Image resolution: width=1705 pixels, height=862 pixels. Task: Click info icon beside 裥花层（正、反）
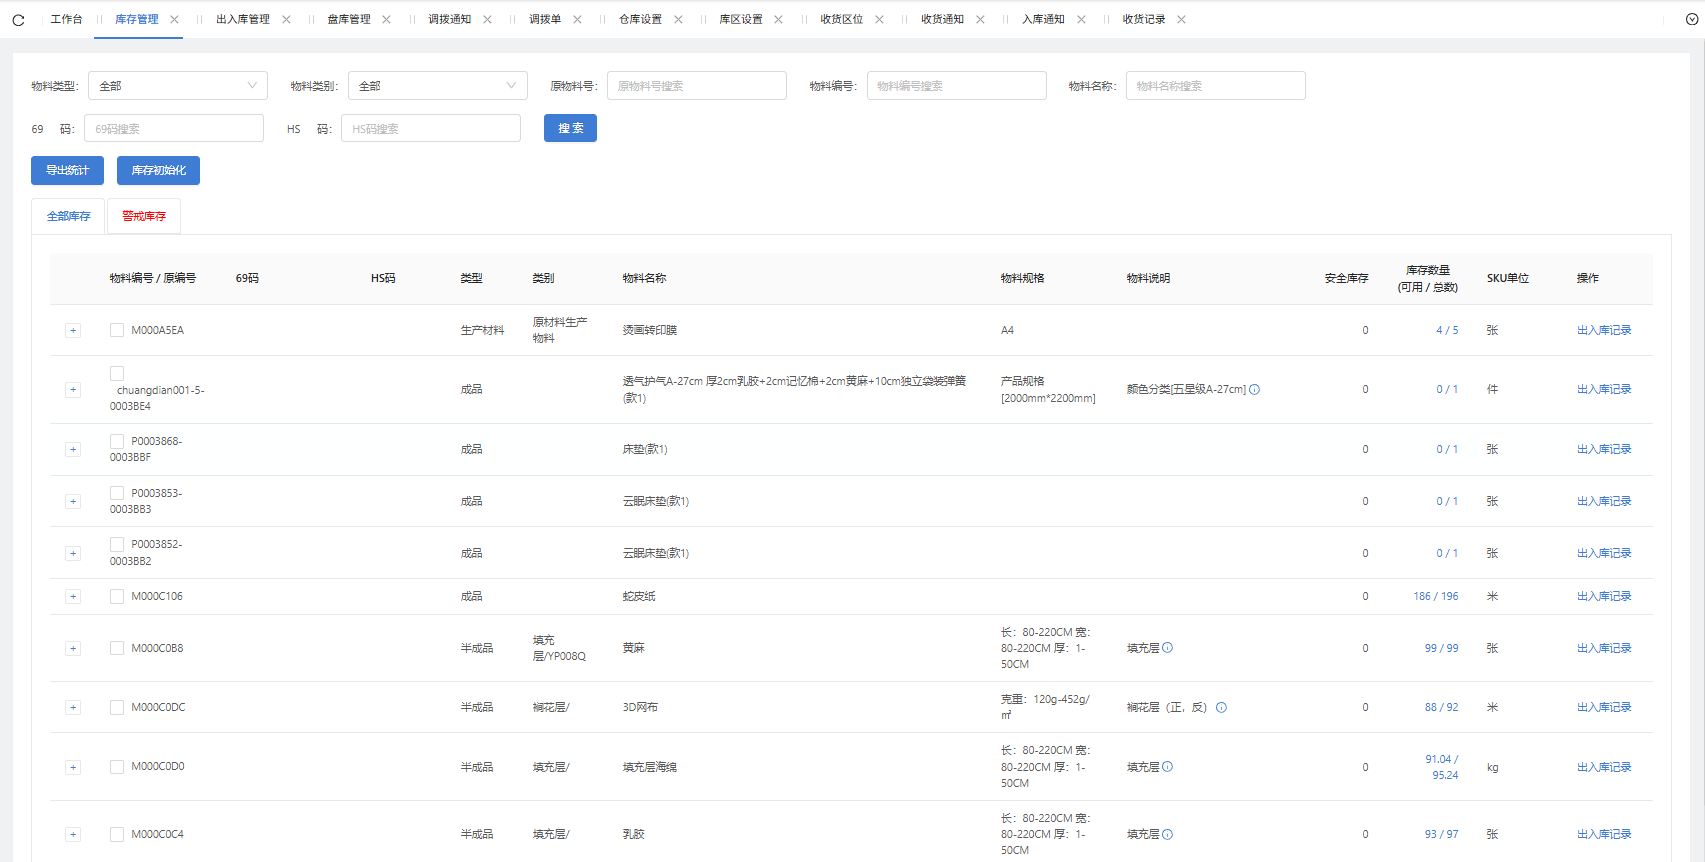(1221, 707)
